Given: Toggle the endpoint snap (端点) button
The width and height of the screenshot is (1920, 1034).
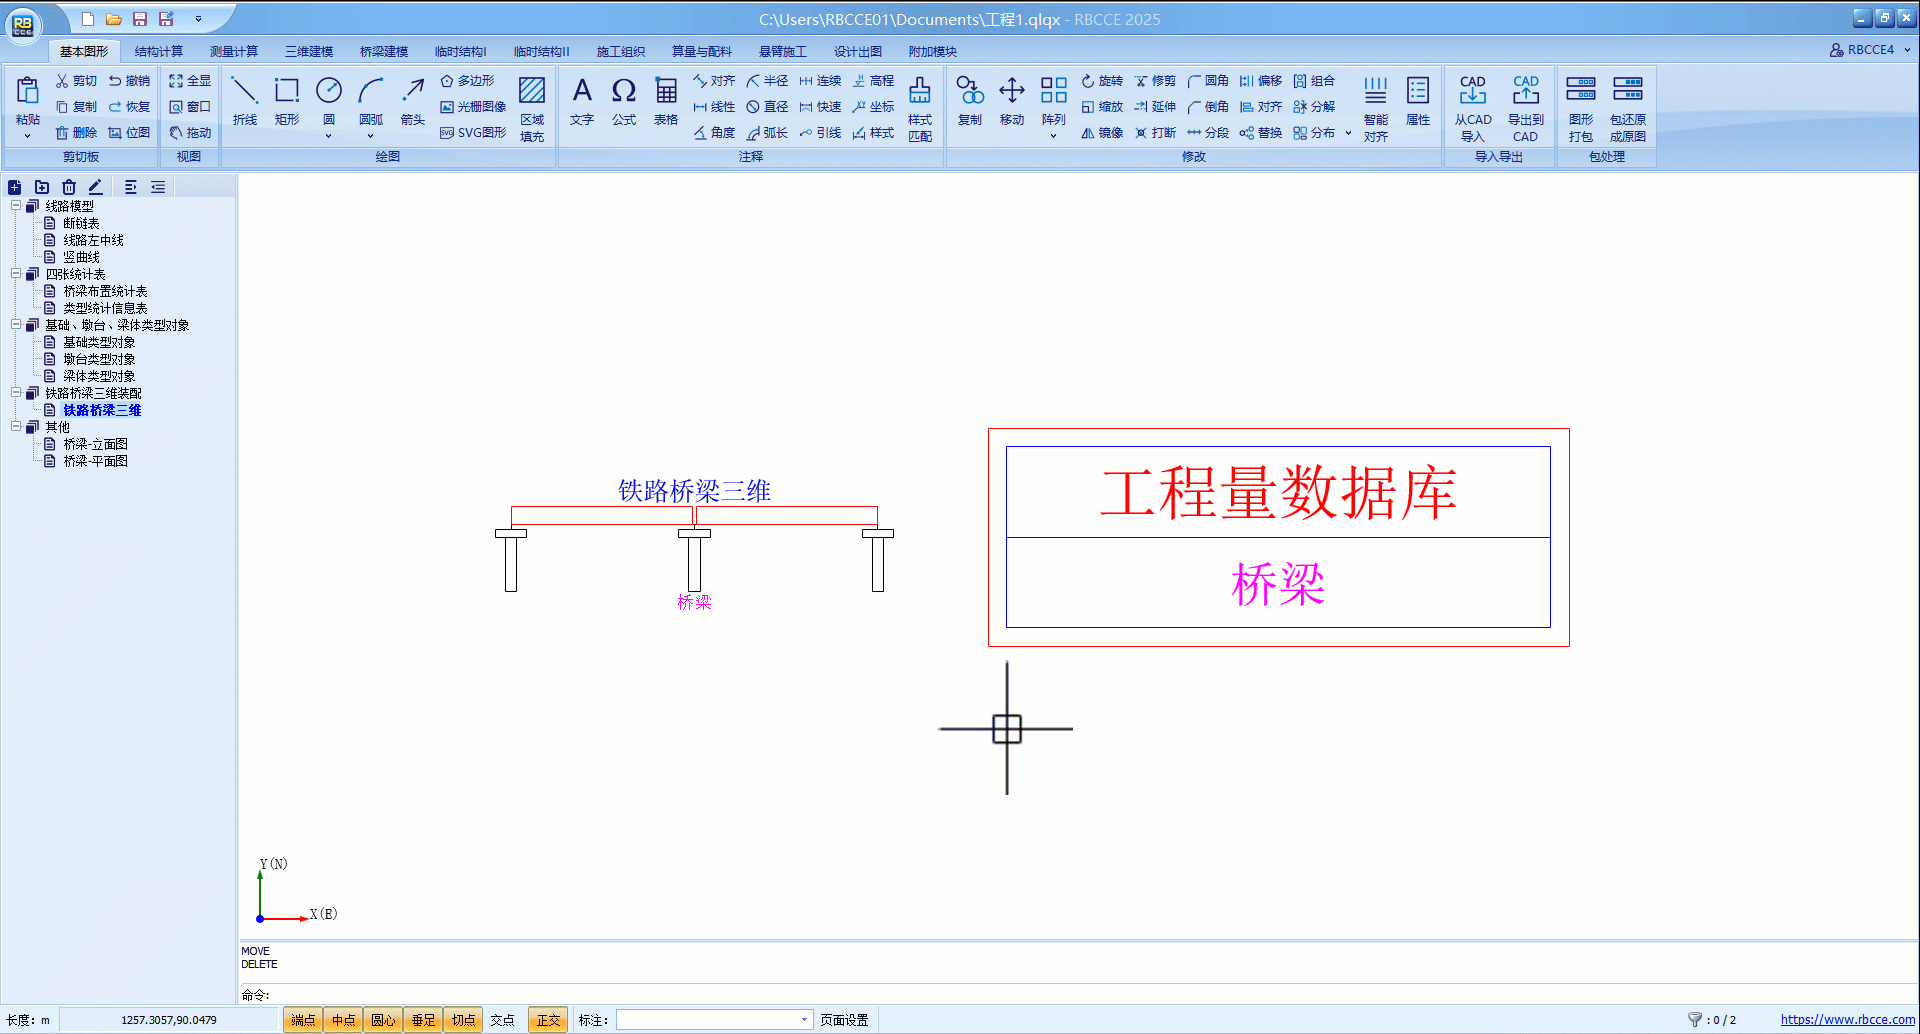Looking at the screenshot, I should pos(303,1020).
